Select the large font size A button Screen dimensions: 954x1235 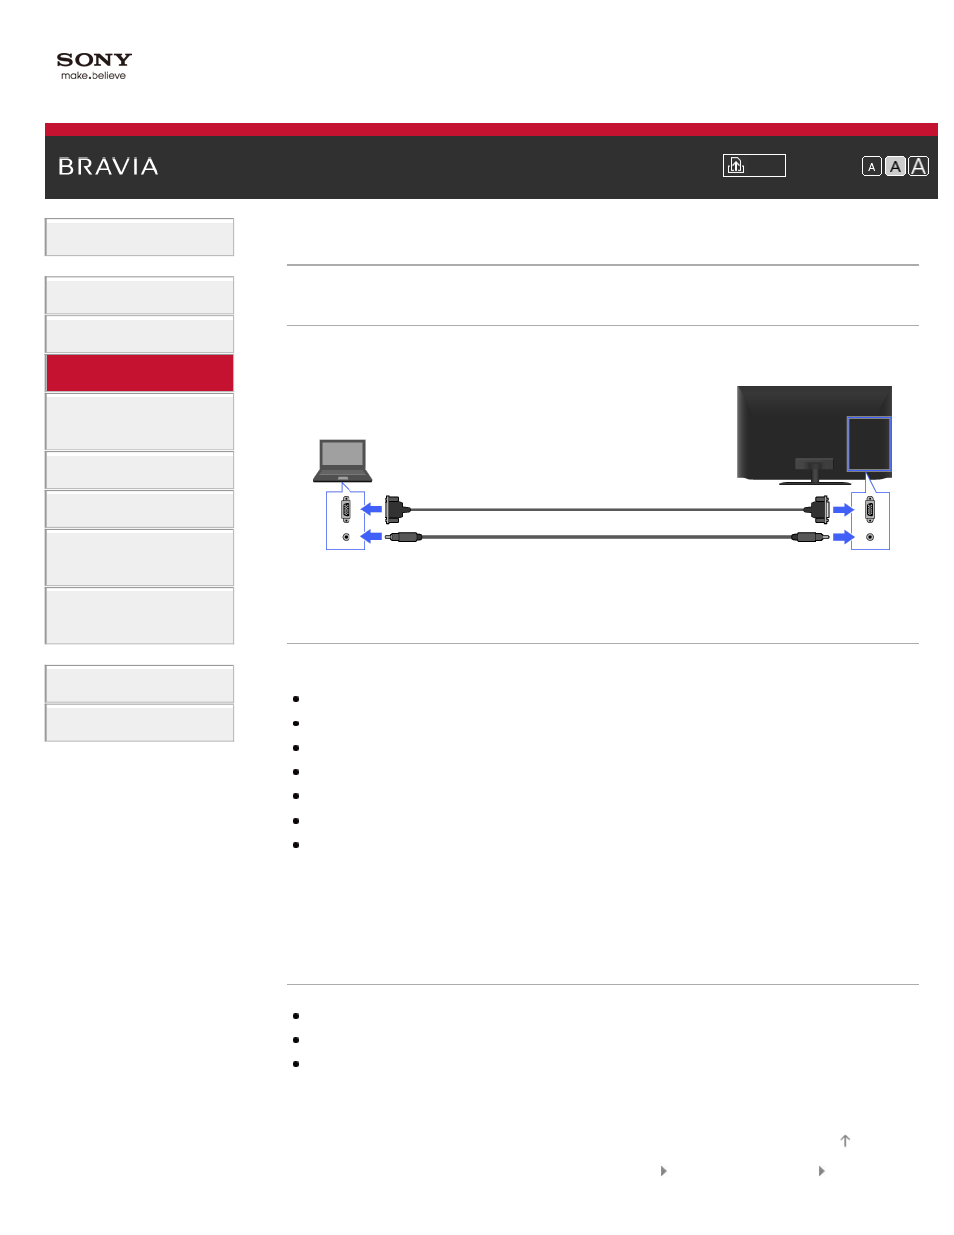pyautogui.click(x=918, y=167)
